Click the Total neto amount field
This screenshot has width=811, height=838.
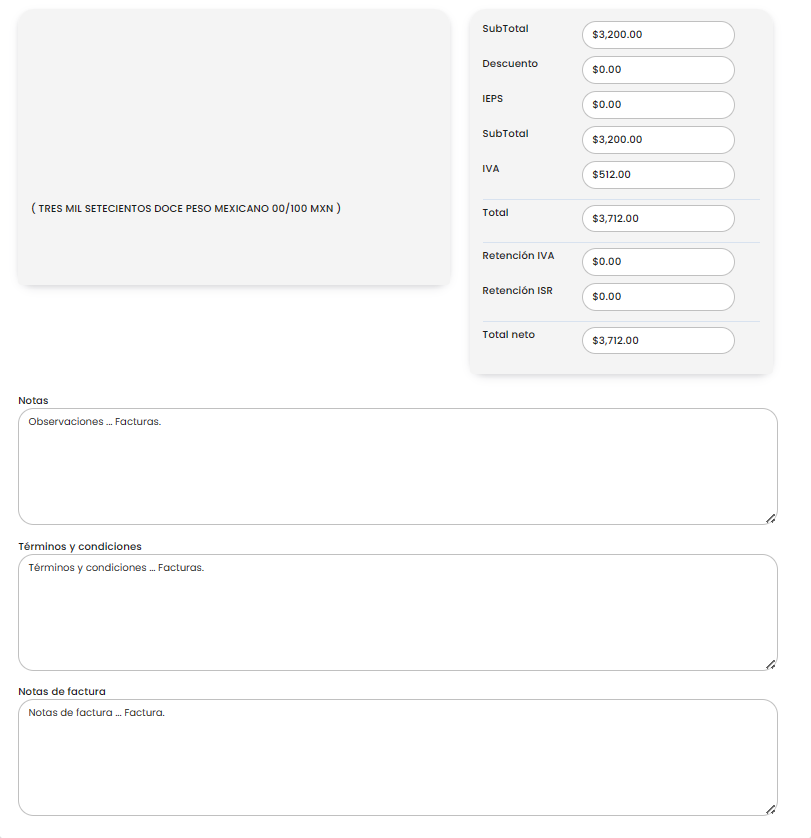[657, 341]
